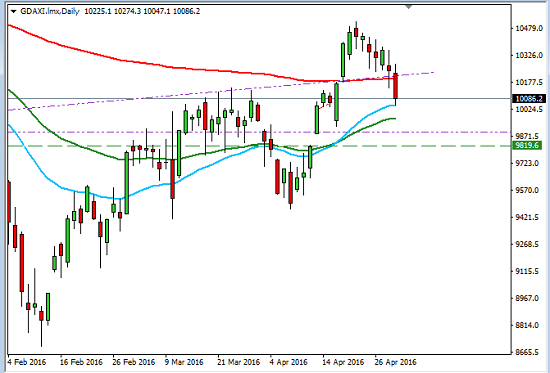Click the 4 Apr 2016 date label
The height and width of the screenshot is (373, 550).
pyautogui.click(x=289, y=362)
